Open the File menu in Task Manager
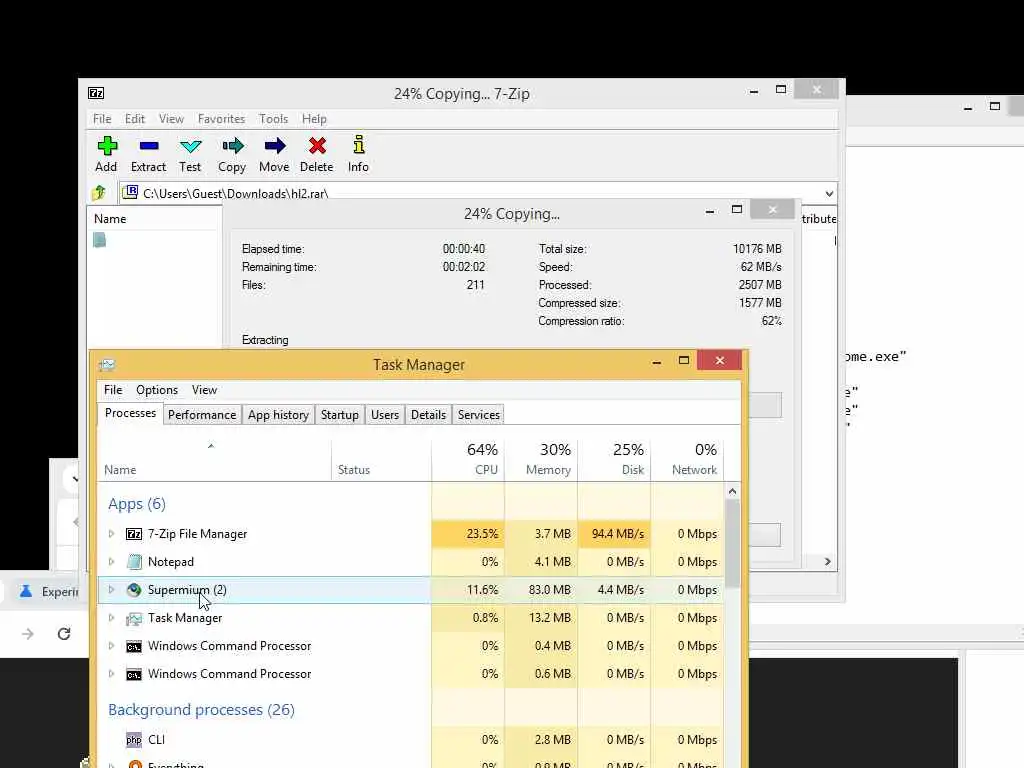1024x768 pixels. click(113, 390)
